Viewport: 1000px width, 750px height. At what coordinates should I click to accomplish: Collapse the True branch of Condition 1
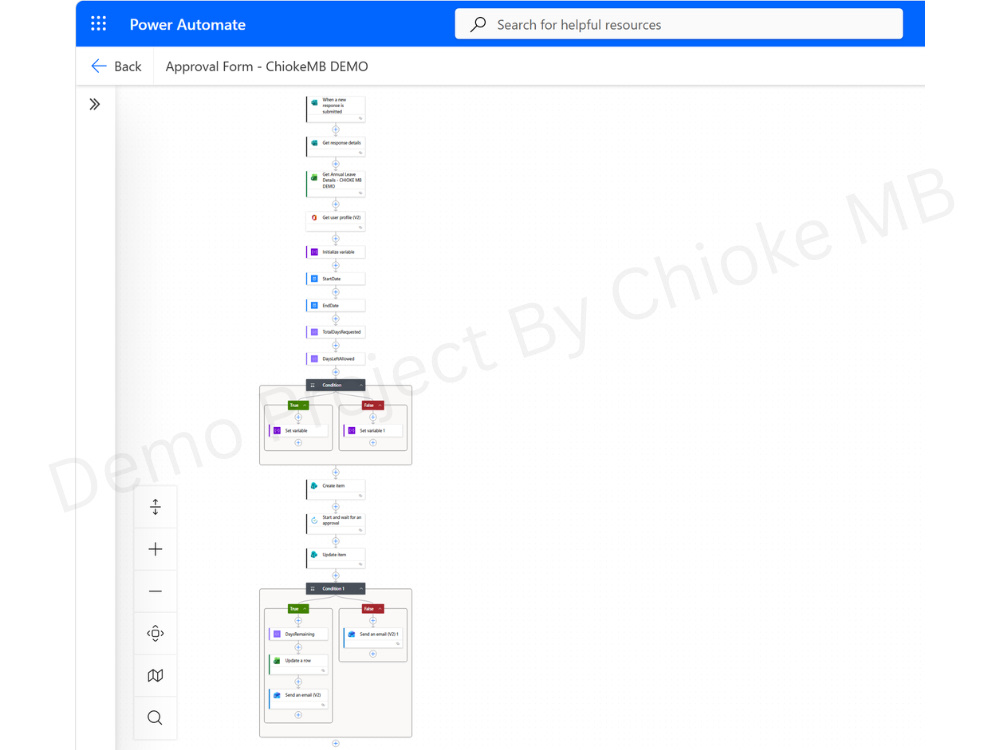305,609
